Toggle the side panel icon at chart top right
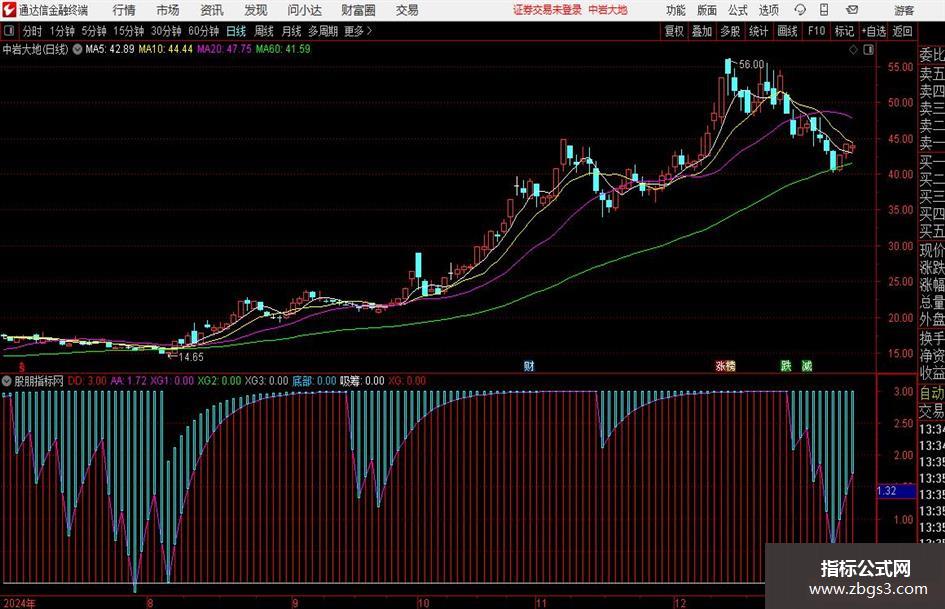Viewport: 945px width, 609px height. (868, 50)
